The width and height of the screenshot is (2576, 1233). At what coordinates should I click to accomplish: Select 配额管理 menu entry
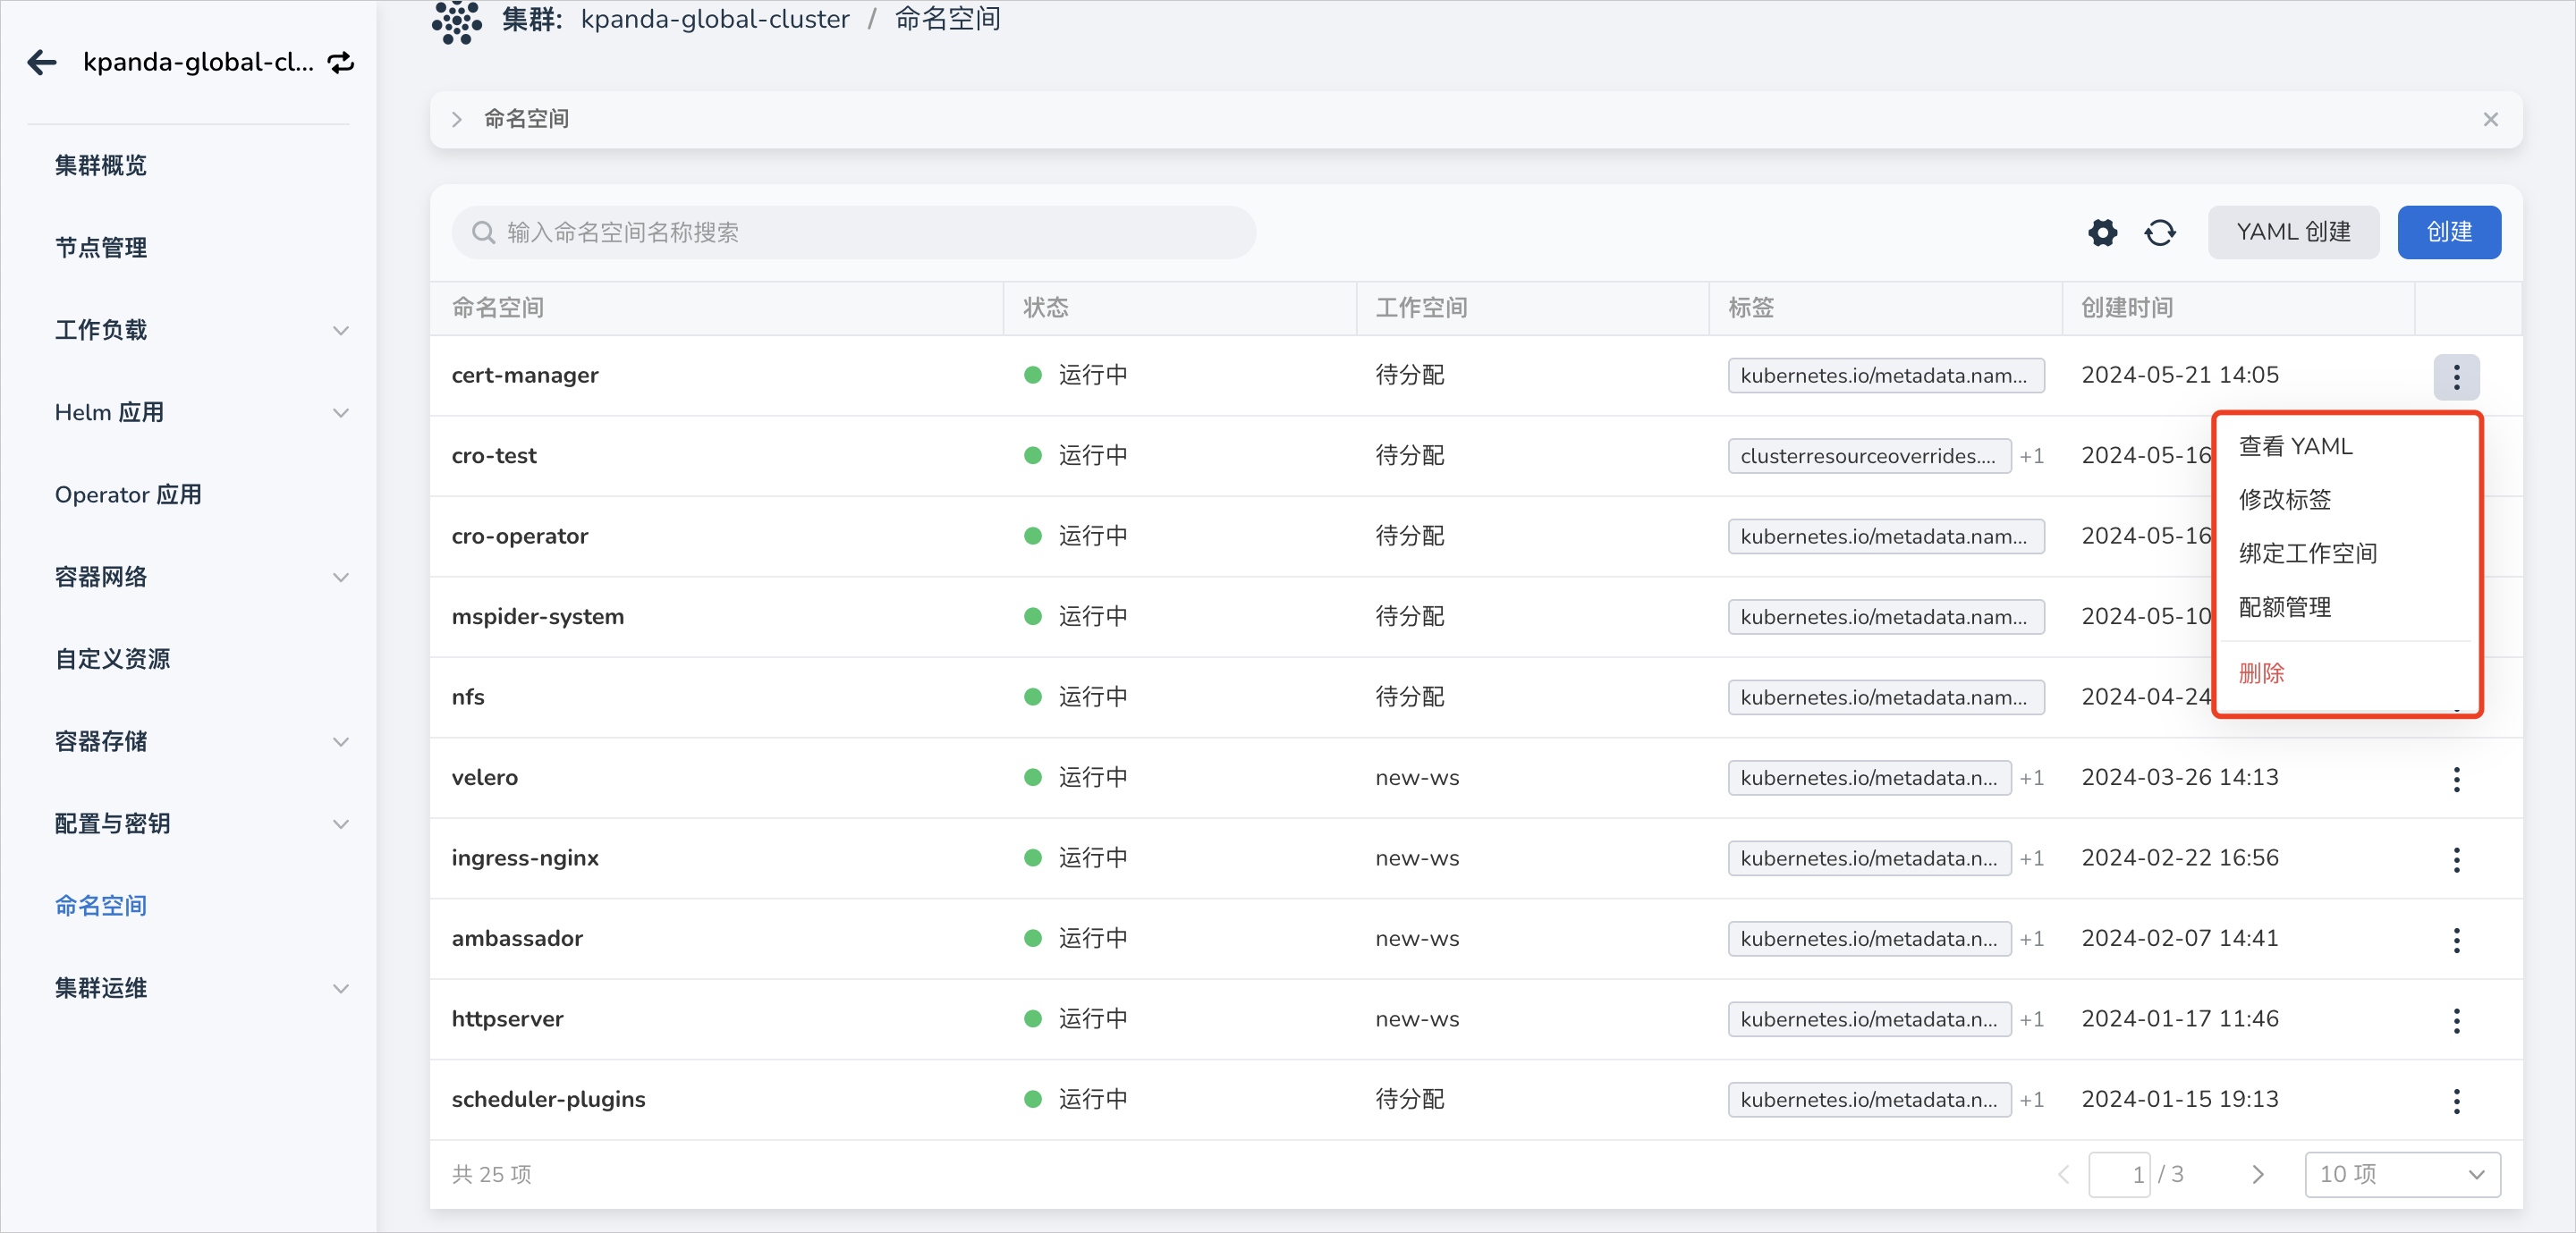[x=2284, y=607]
